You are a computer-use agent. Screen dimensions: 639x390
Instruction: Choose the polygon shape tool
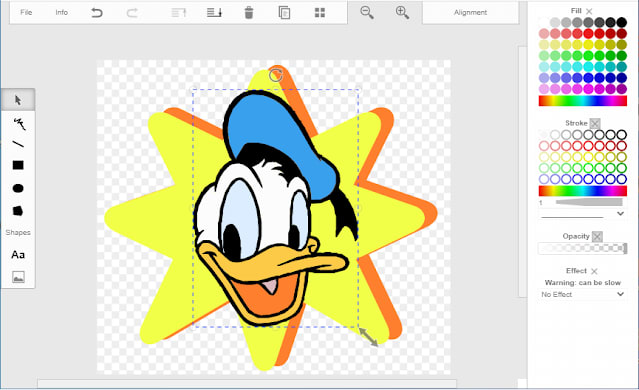click(18, 211)
